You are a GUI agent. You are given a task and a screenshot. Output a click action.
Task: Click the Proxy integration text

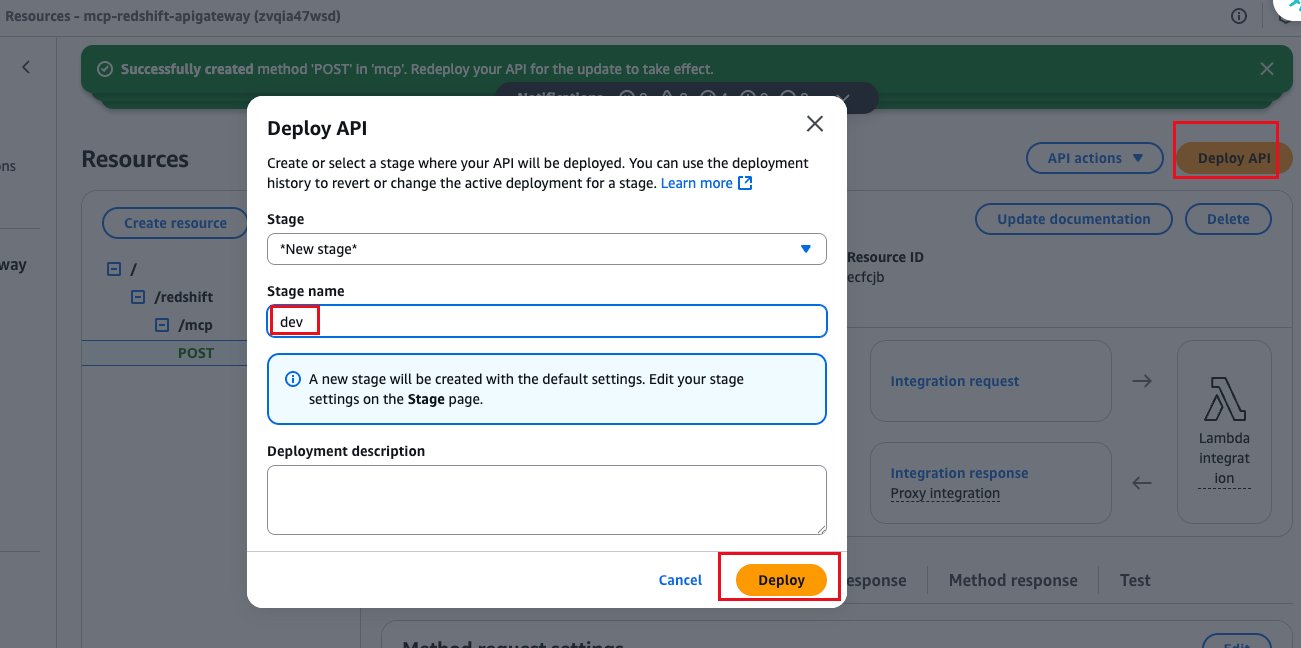click(945, 493)
